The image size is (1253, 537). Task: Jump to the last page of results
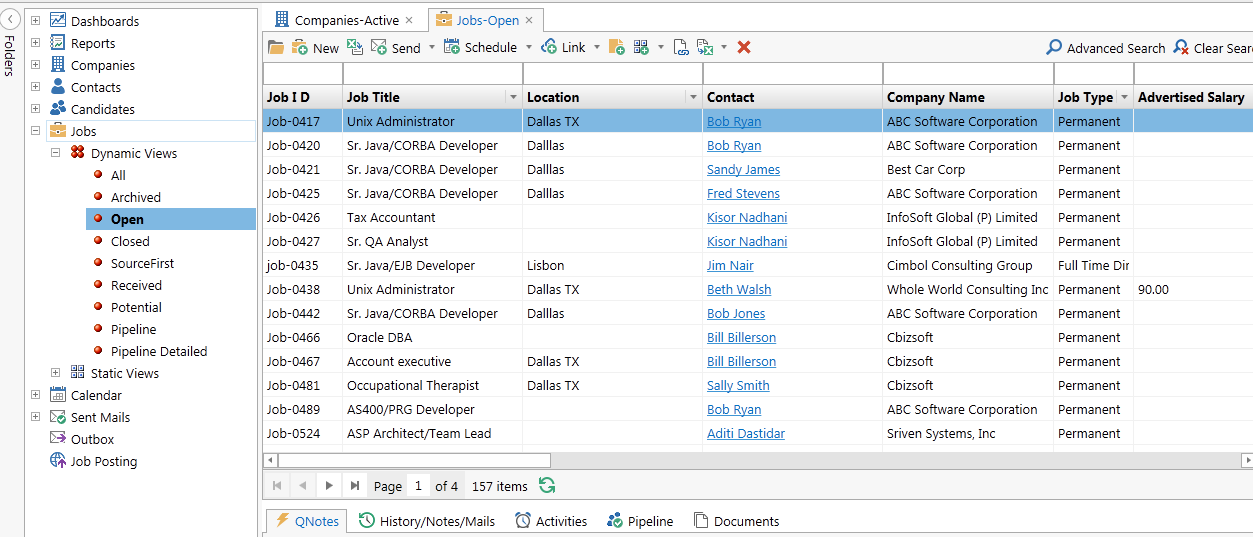pos(354,485)
